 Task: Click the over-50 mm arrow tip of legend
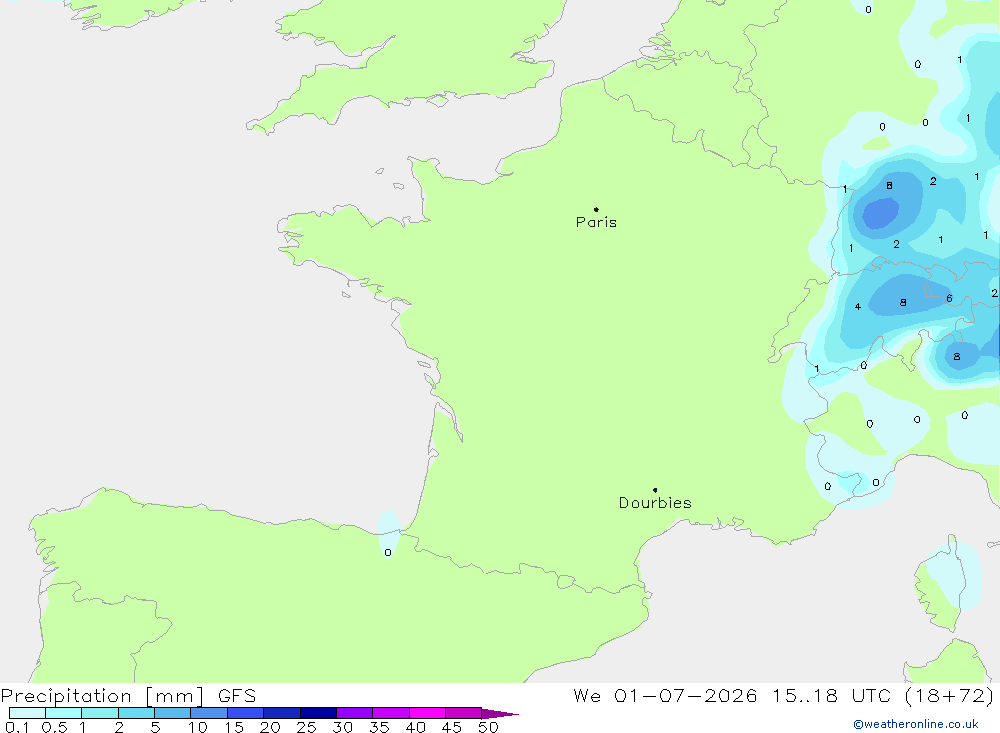pyautogui.click(x=500, y=714)
